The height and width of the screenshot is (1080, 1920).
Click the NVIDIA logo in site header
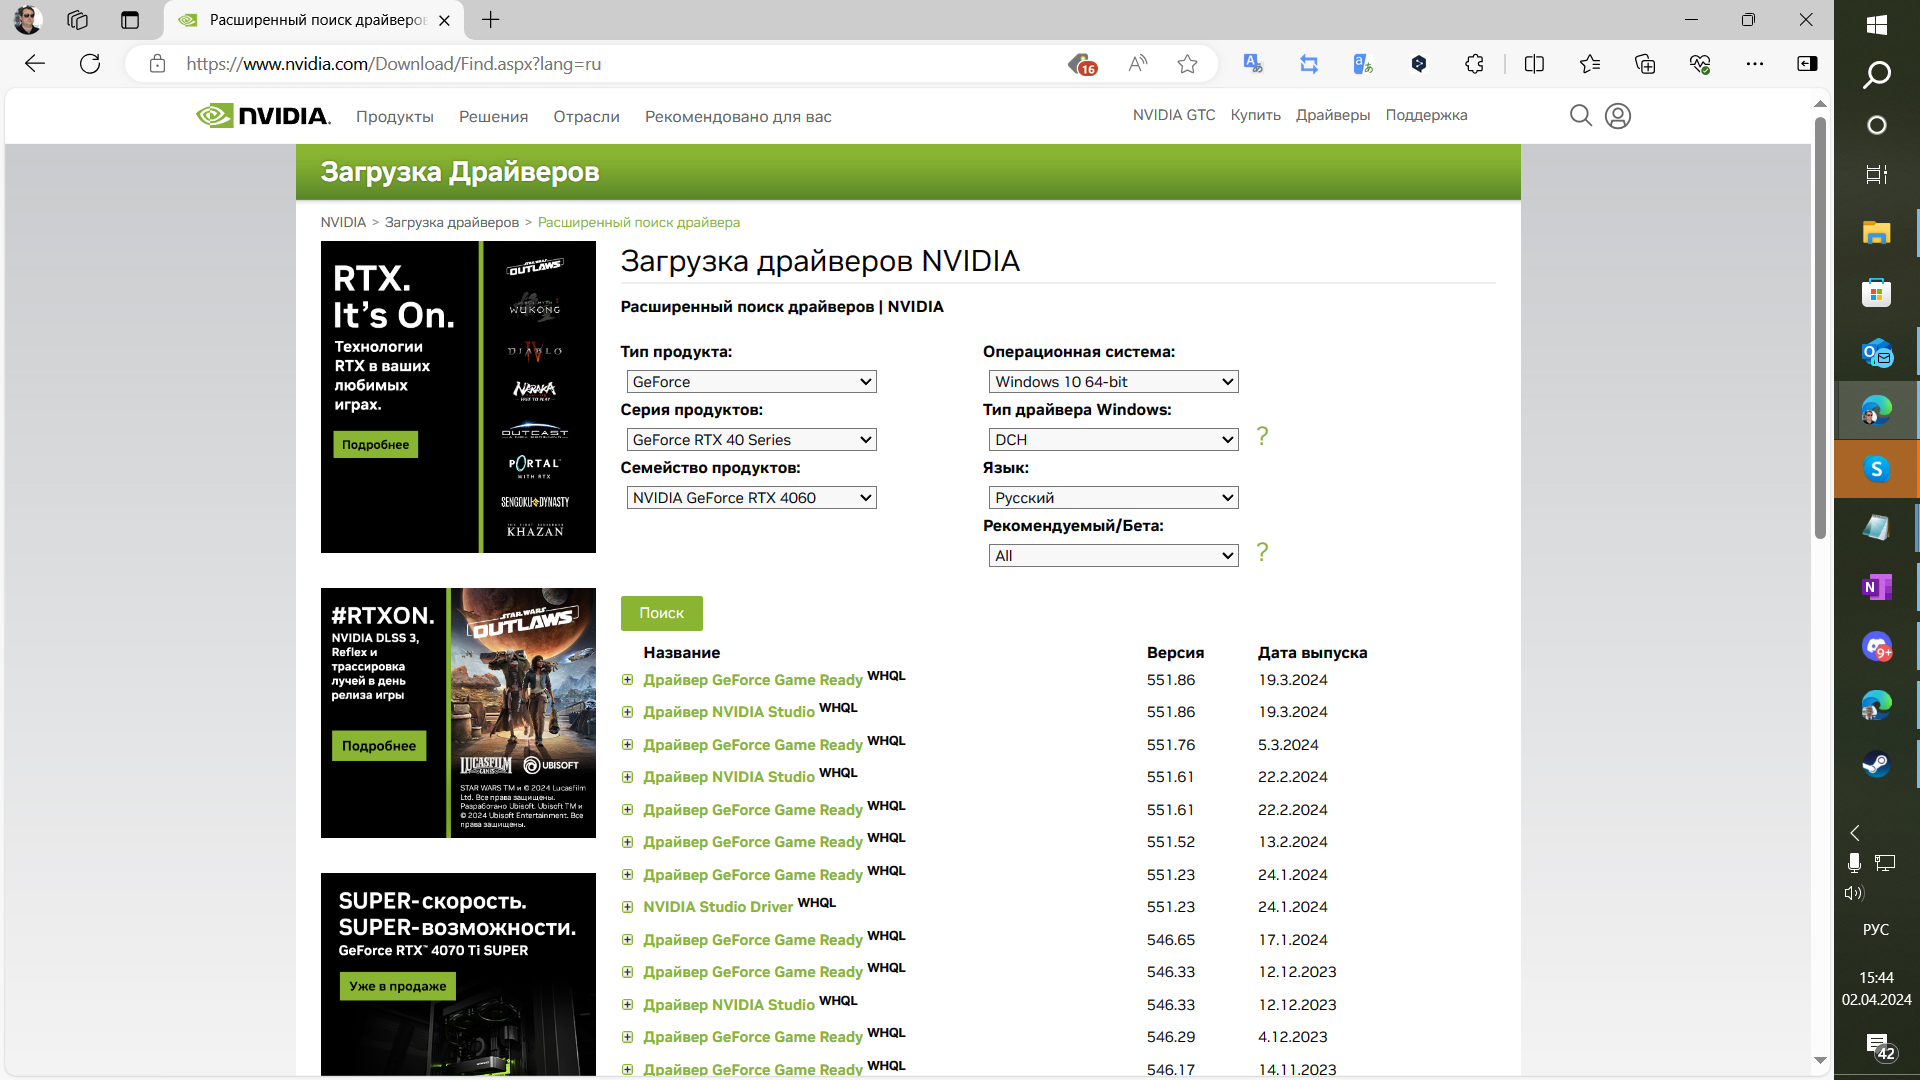(263, 116)
